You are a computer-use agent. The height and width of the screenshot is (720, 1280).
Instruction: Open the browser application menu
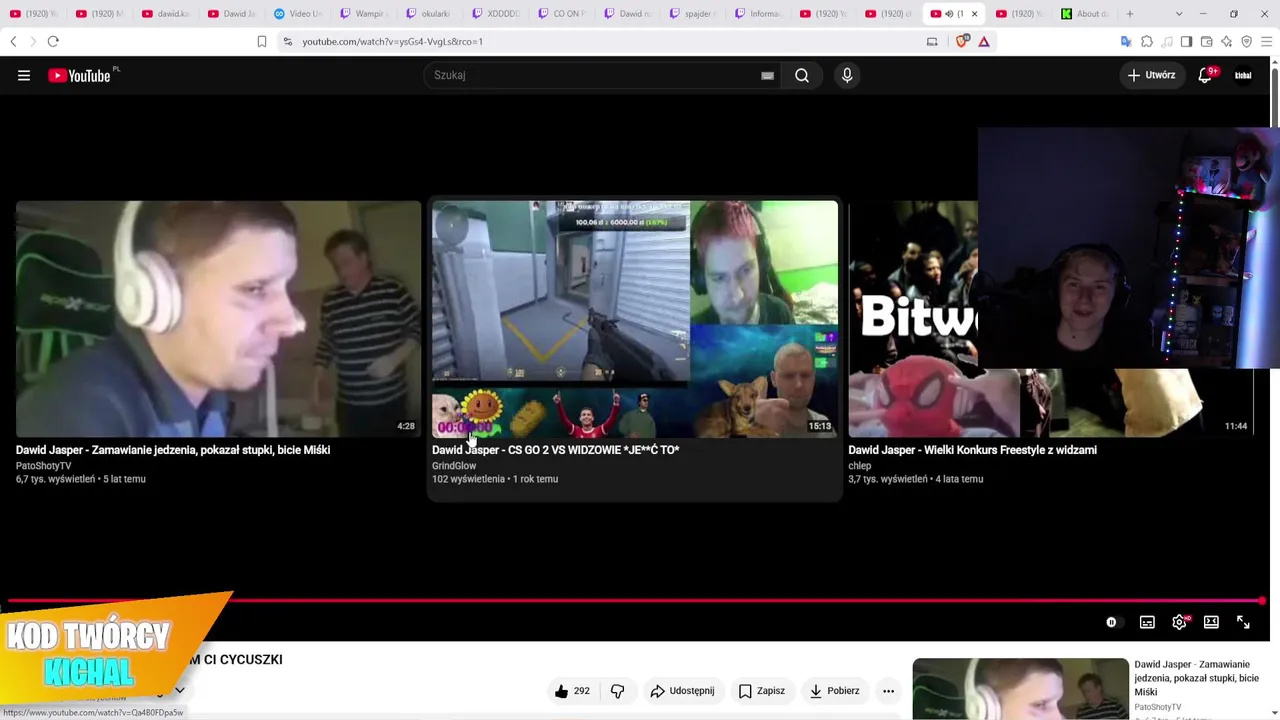coord(1267,41)
